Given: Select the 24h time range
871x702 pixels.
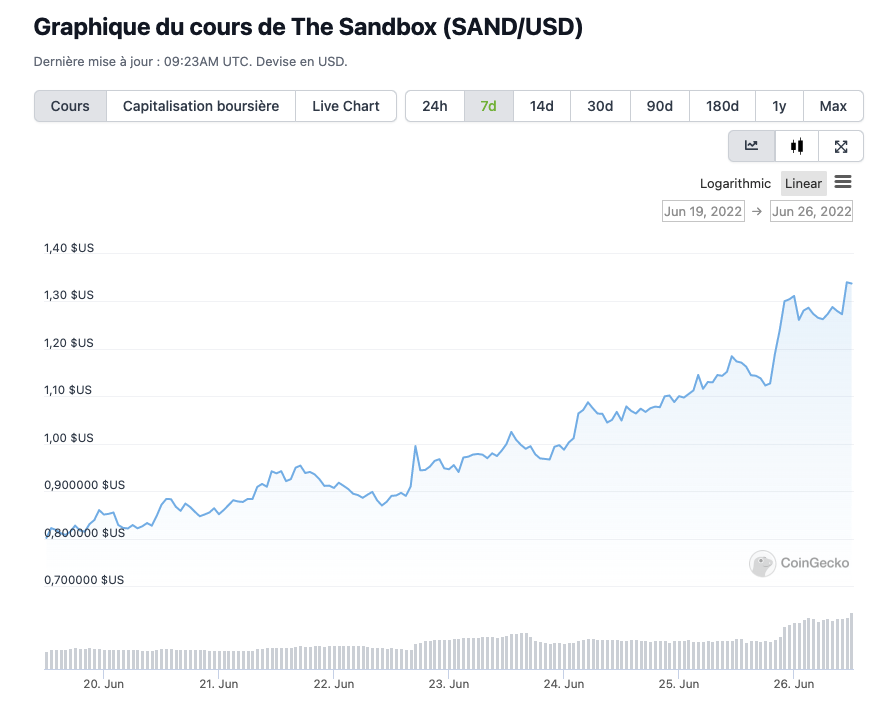Looking at the screenshot, I should [x=435, y=106].
